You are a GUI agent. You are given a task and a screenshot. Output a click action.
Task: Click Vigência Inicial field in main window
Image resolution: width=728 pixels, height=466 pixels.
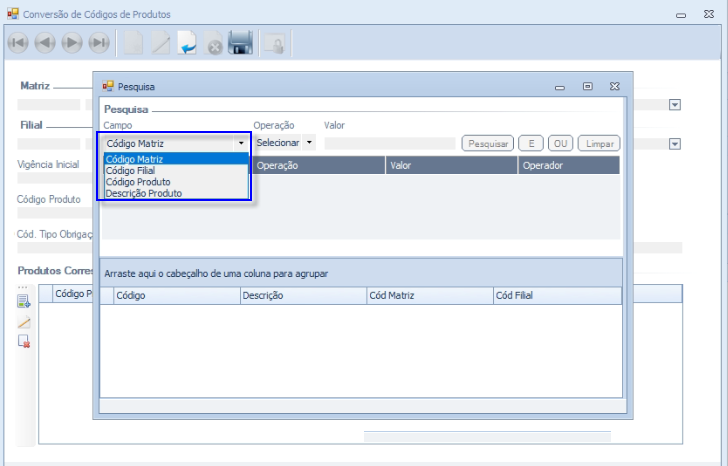55,178
